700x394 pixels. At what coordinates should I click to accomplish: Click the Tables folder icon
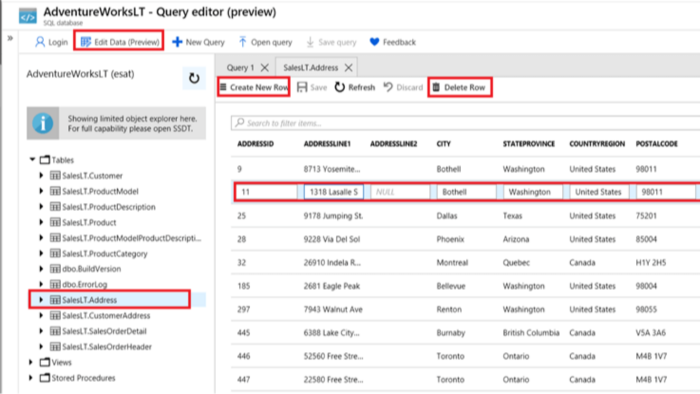(45, 159)
